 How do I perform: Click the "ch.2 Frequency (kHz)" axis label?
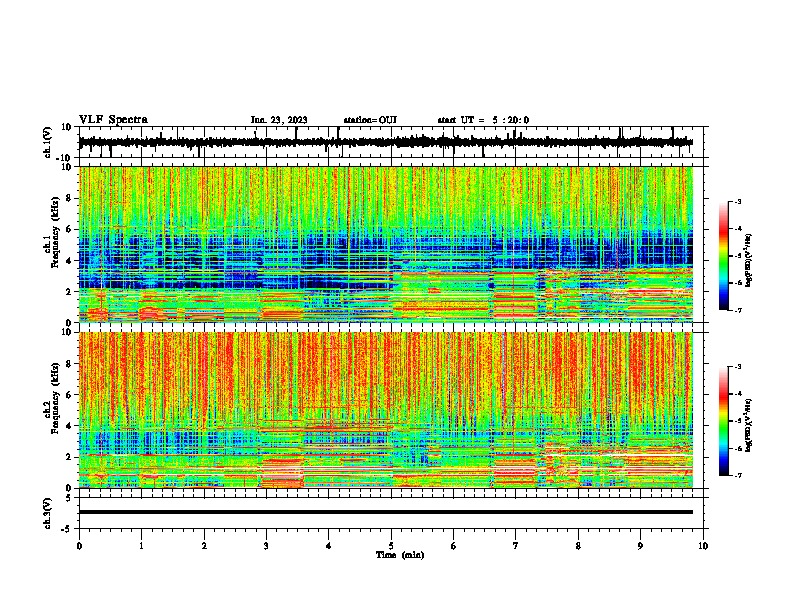52,398
